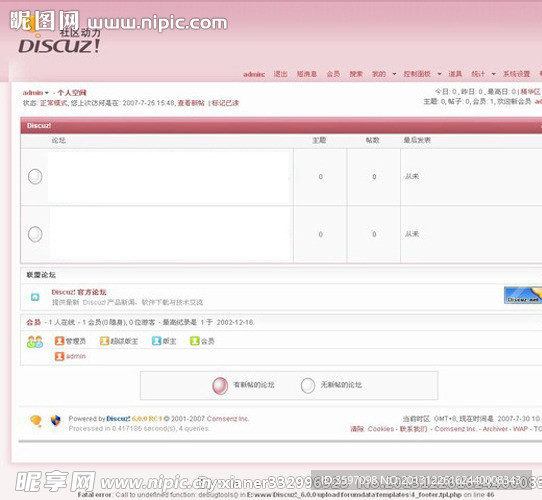Click 从未 in second forum row
This screenshot has width=542, height=500.
click(412, 234)
